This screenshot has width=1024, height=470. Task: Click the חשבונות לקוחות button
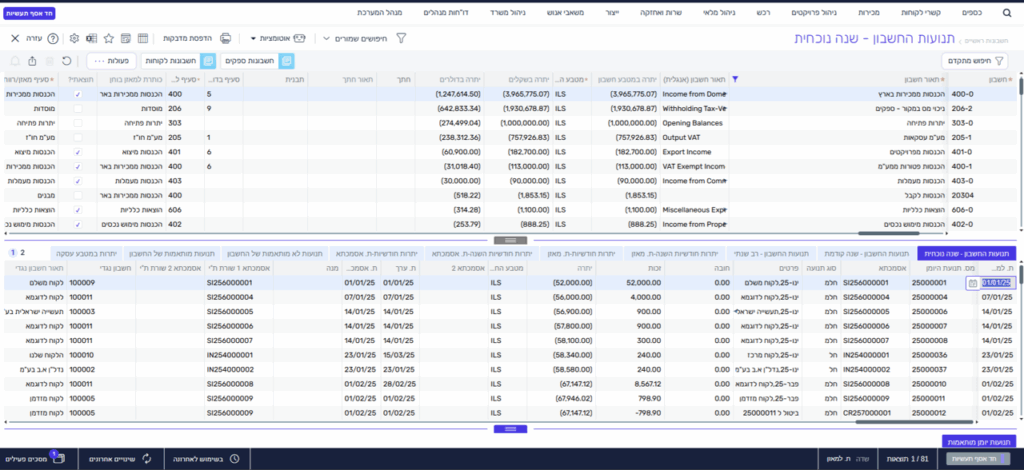[x=178, y=61]
